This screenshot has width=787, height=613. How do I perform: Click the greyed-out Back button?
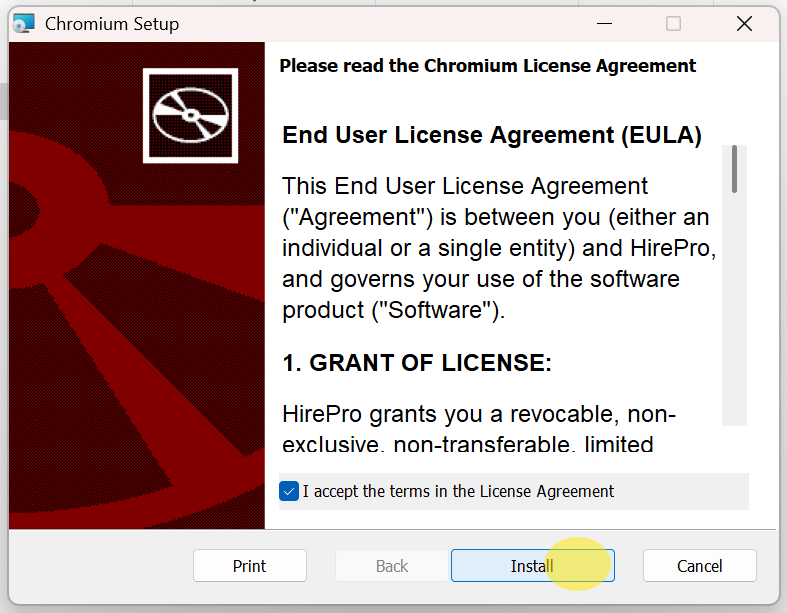(391, 566)
